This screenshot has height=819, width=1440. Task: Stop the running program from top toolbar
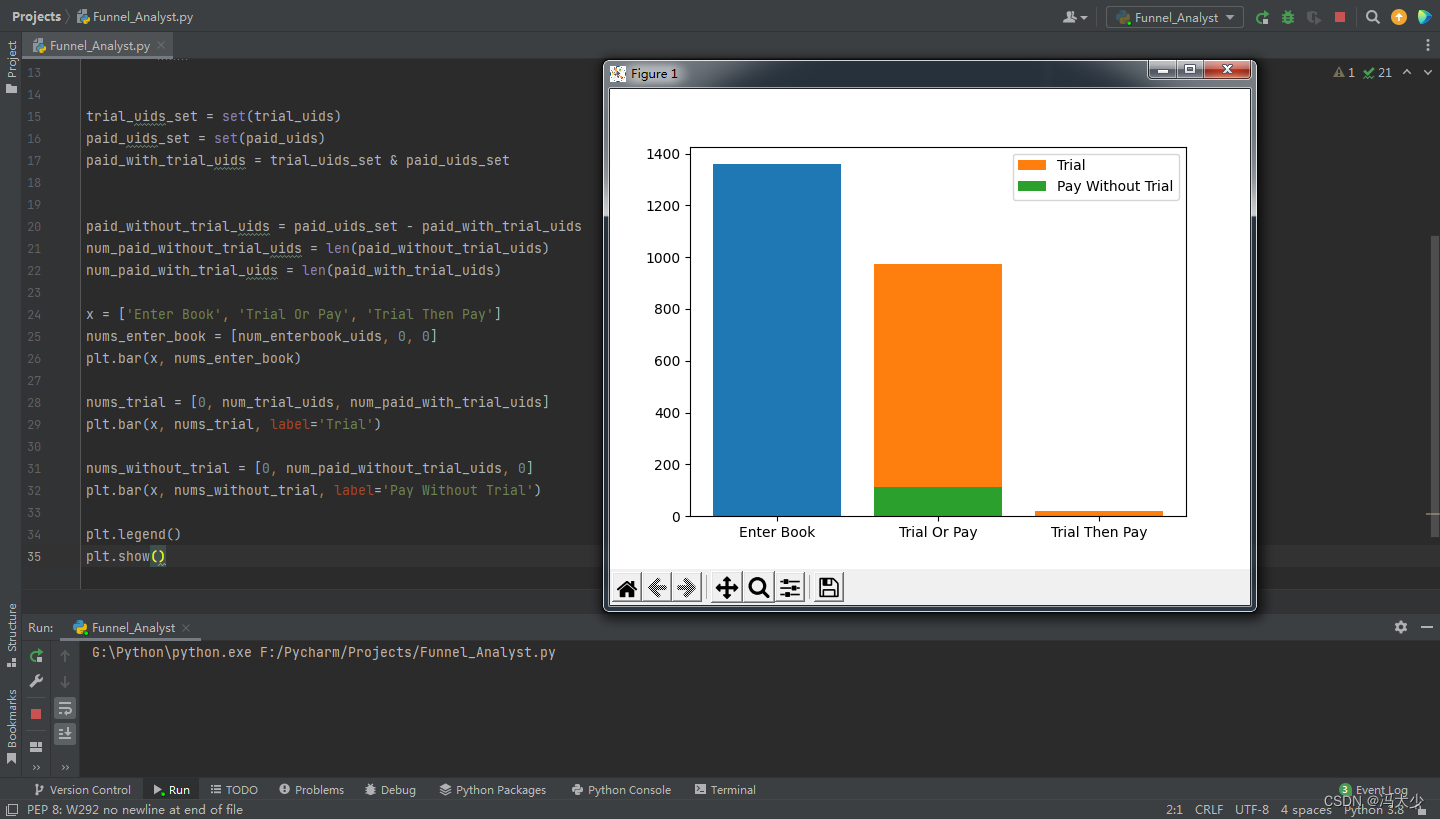pyautogui.click(x=1340, y=17)
